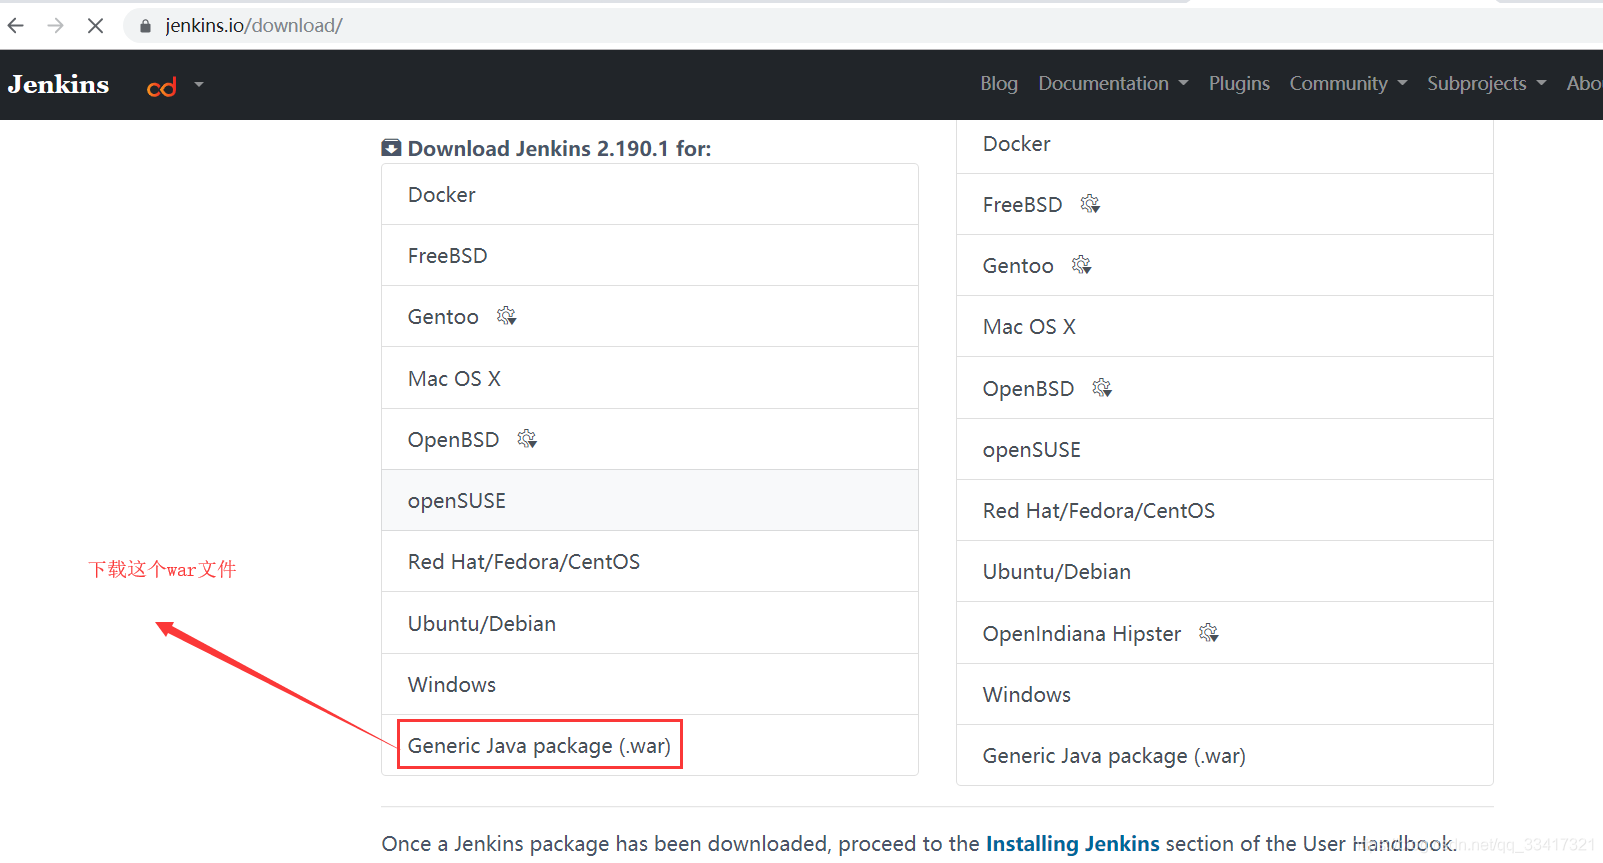Viewport: 1603px width, 863px height.
Task: Select openSUSE in the left download list
Action: [650, 500]
